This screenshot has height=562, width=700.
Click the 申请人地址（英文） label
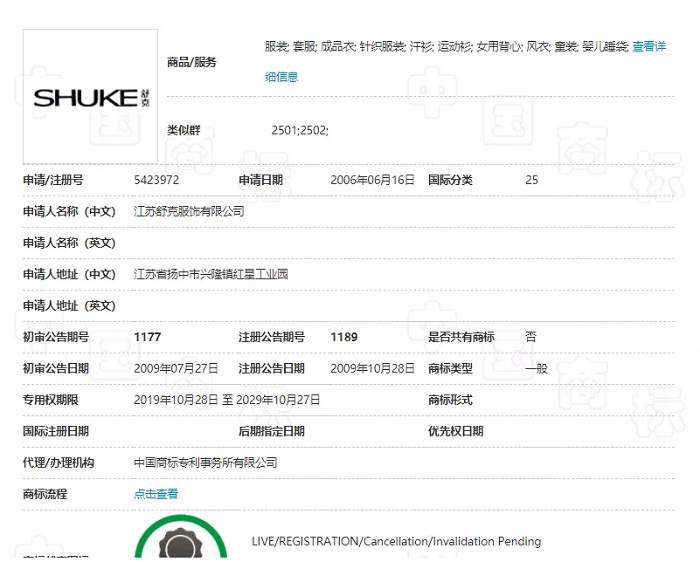(69, 306)
